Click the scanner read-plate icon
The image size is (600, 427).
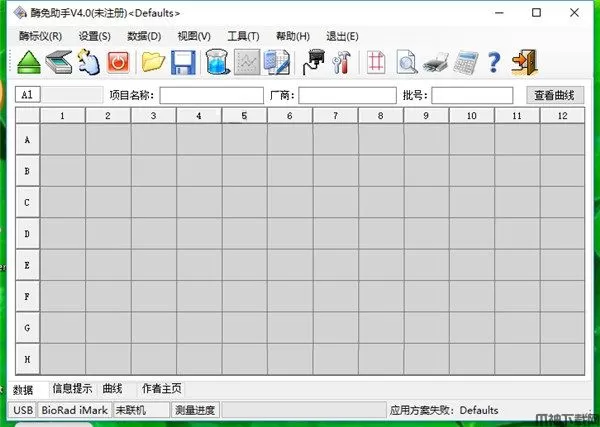(58, 62)
